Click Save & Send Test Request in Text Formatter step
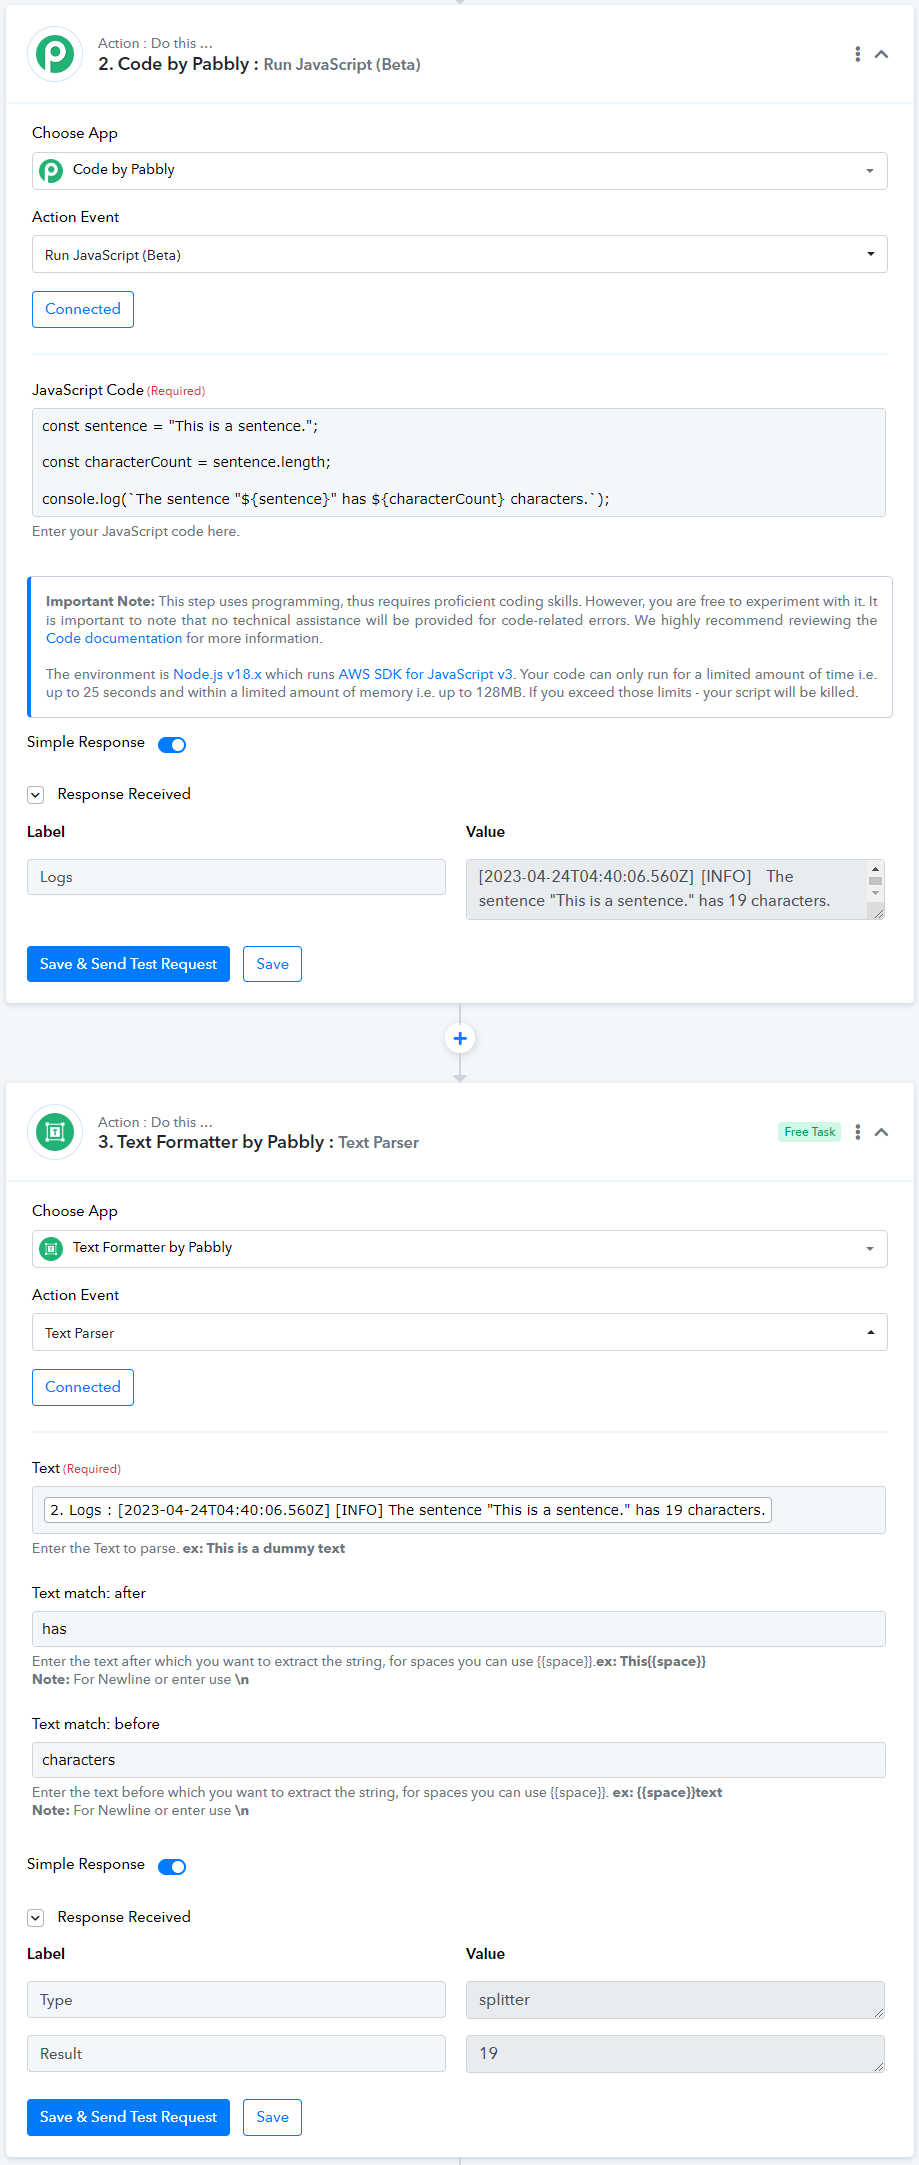Viewport: 919px width, 2165px height. click(128, 2117)
